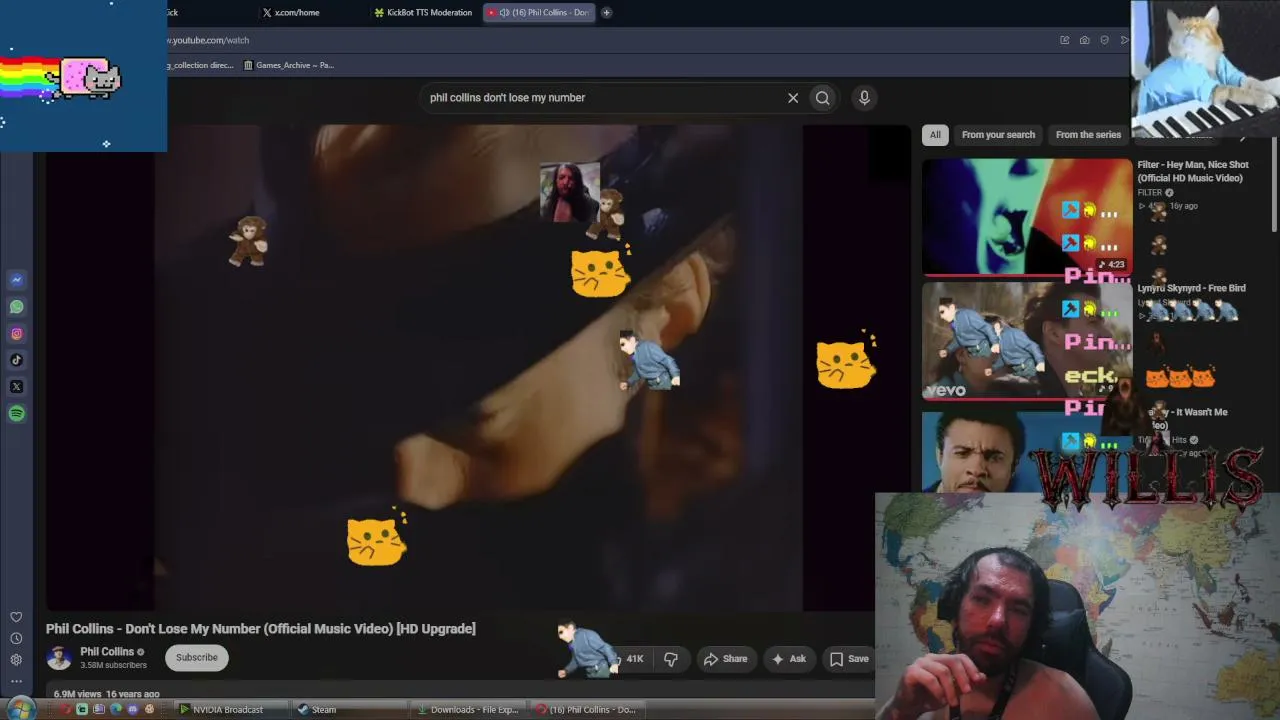Subscribe to the Phil Collins channel
Image resolution: width=1280 pixels, height=720 pixels.
[x=197, y=658]
